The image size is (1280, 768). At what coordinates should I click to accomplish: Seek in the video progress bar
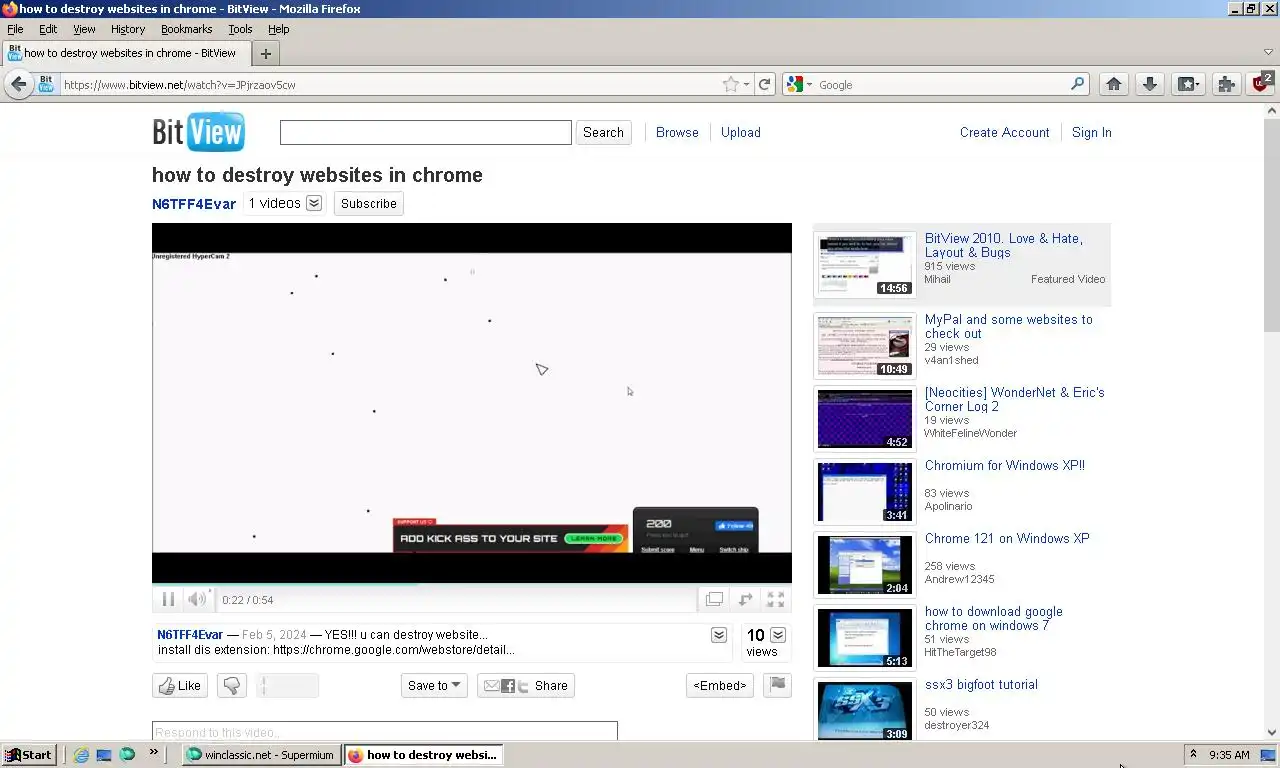click(472, 584)
